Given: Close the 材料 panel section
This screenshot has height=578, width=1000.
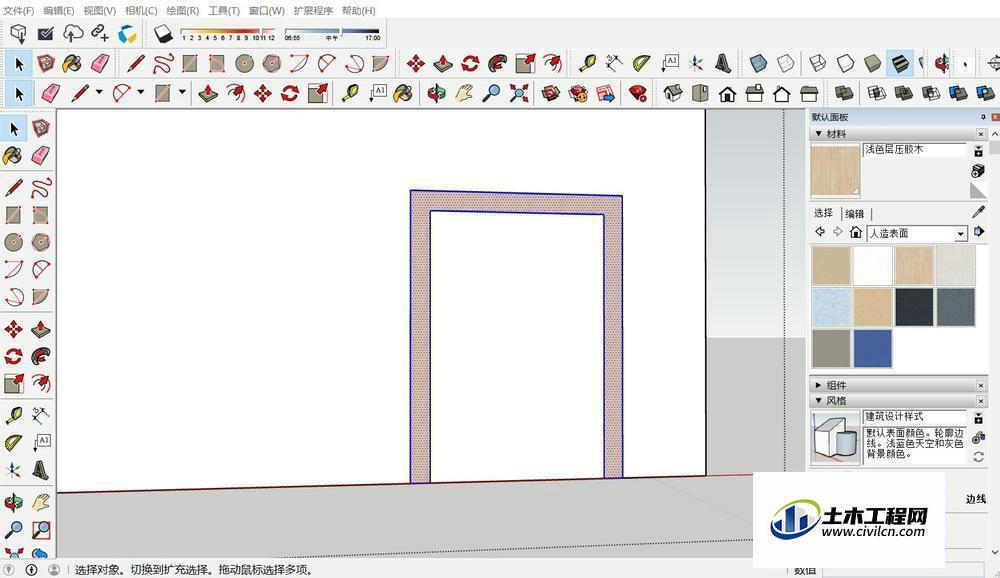Looking at the screenshot, I should (x=981, y=134).
